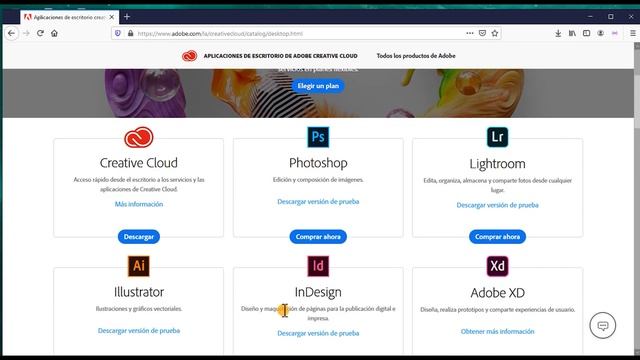Click the Lightroom Lr icon

[497, 137]
